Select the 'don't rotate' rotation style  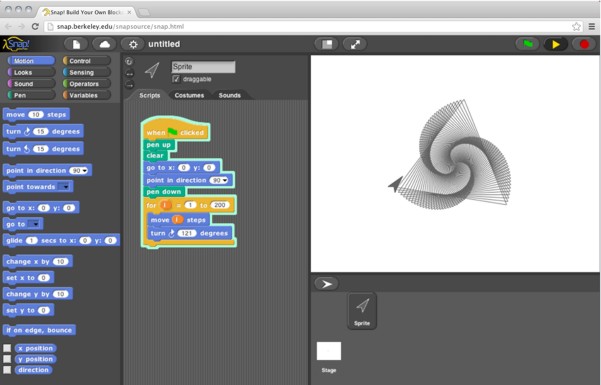pos(129,84)
